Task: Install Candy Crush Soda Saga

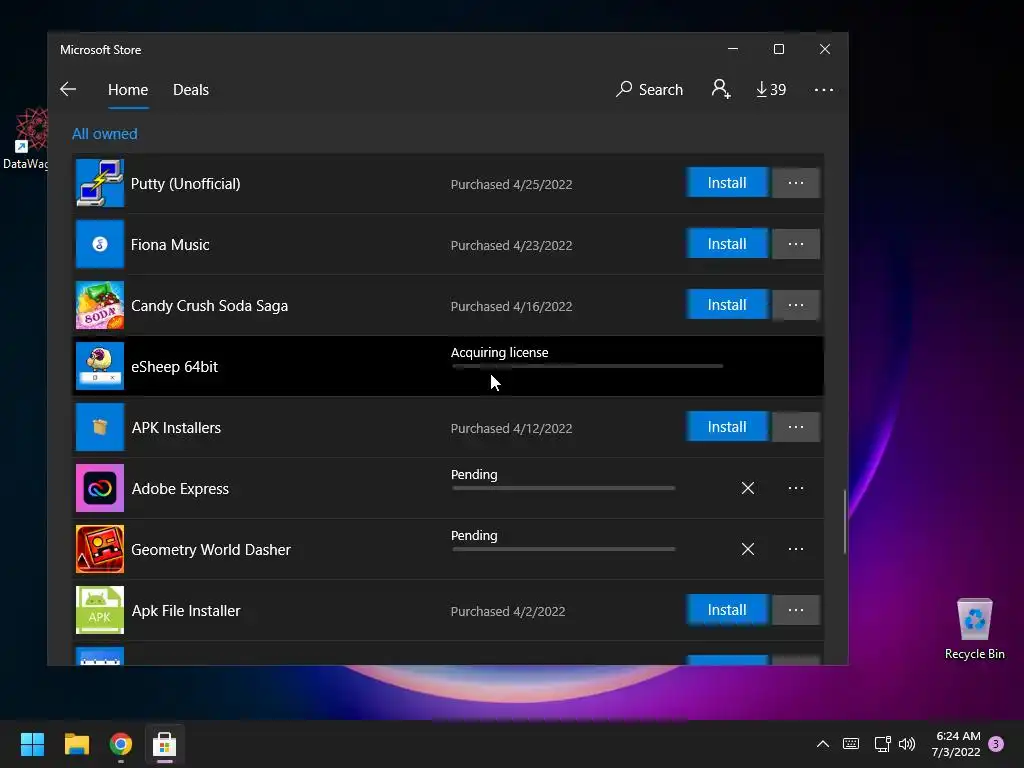Action: [x=727, y=305]
